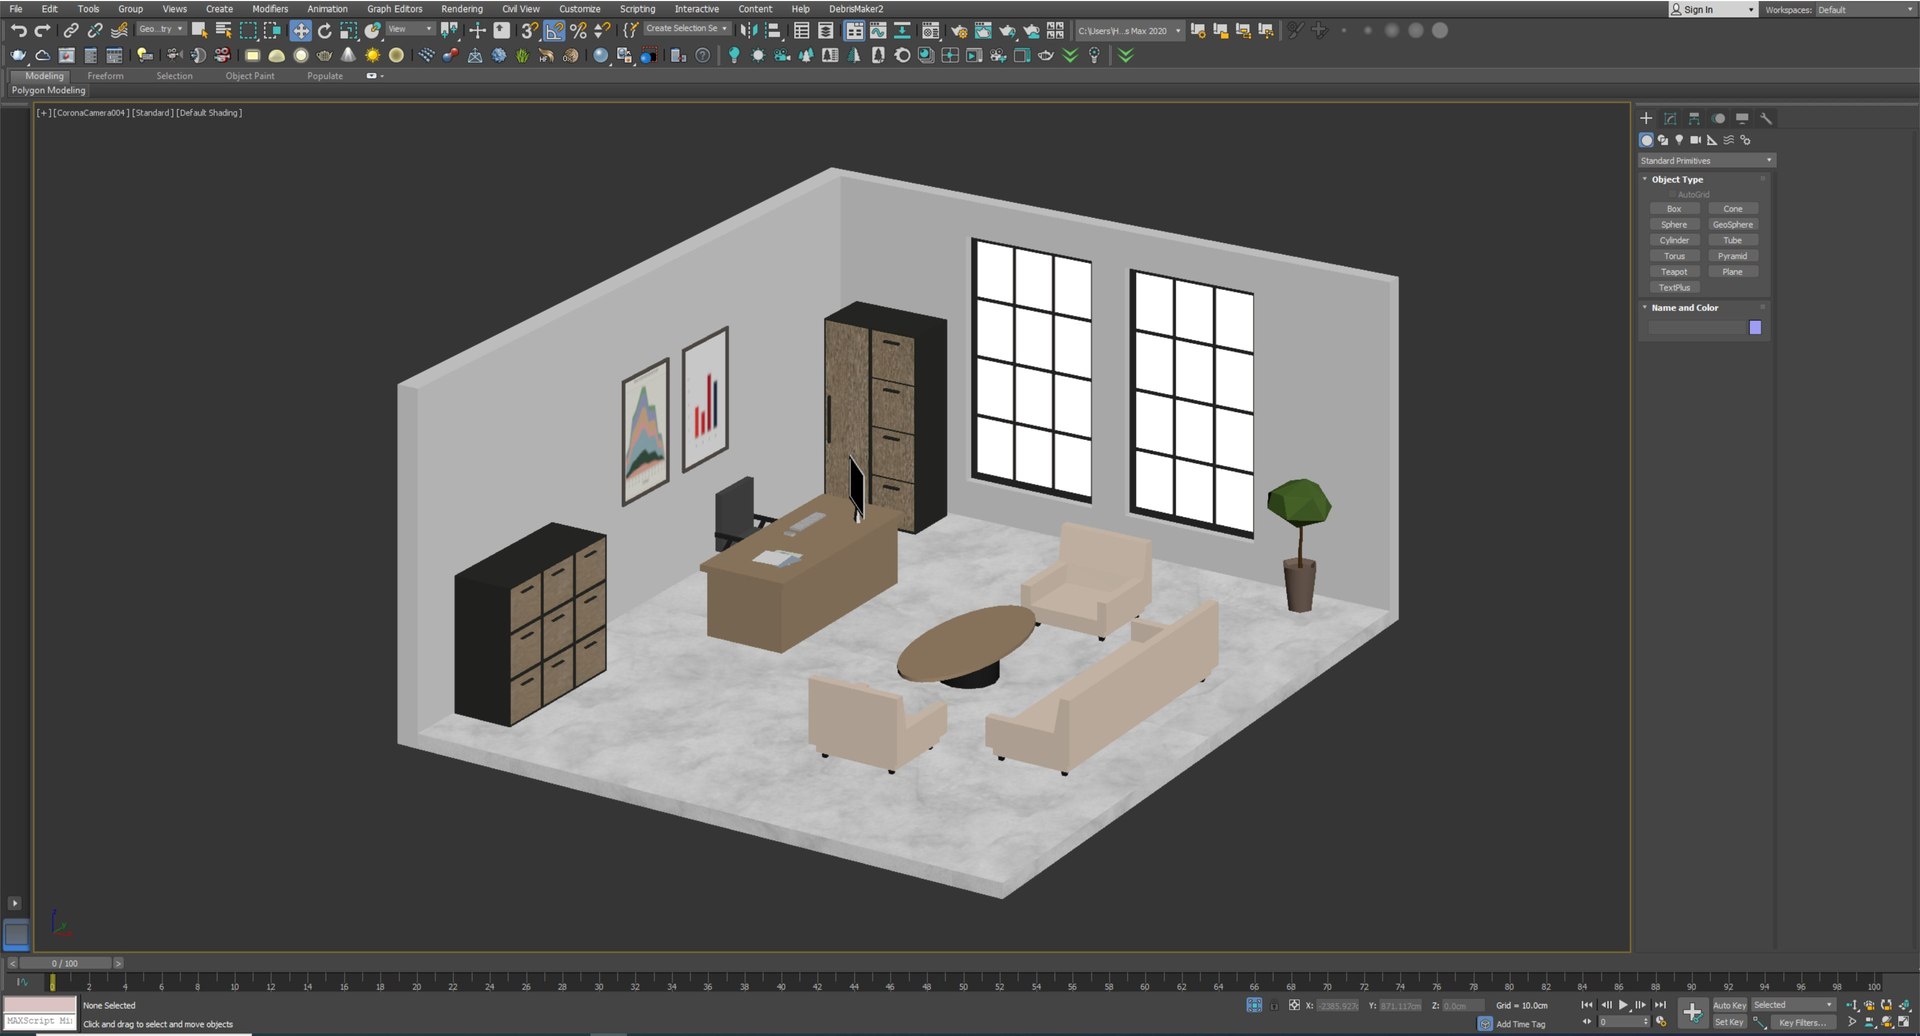Open Select by Name list icon
1920x1036 pixels.
point(224,31)
